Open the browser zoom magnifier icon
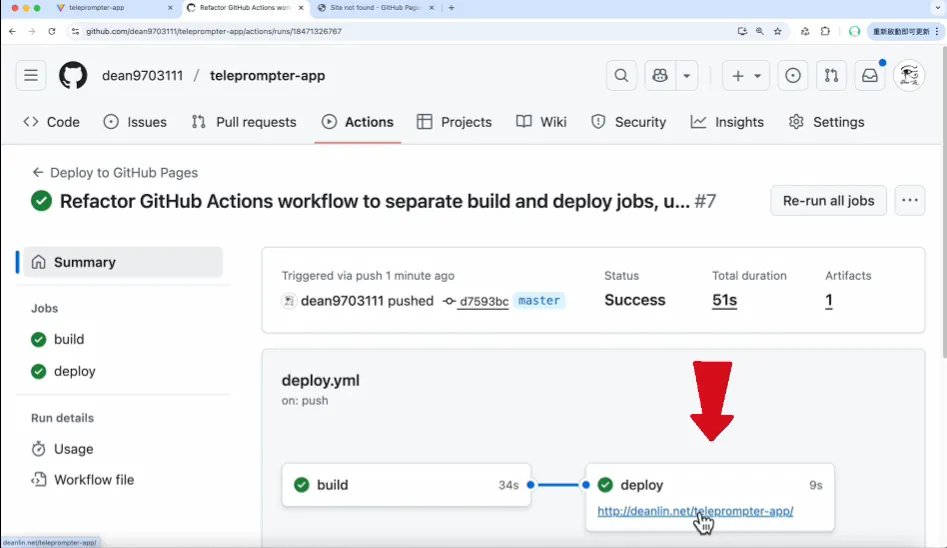Image resolution: width=947 pixels, height=548 pixels. [x=760, y=31]
